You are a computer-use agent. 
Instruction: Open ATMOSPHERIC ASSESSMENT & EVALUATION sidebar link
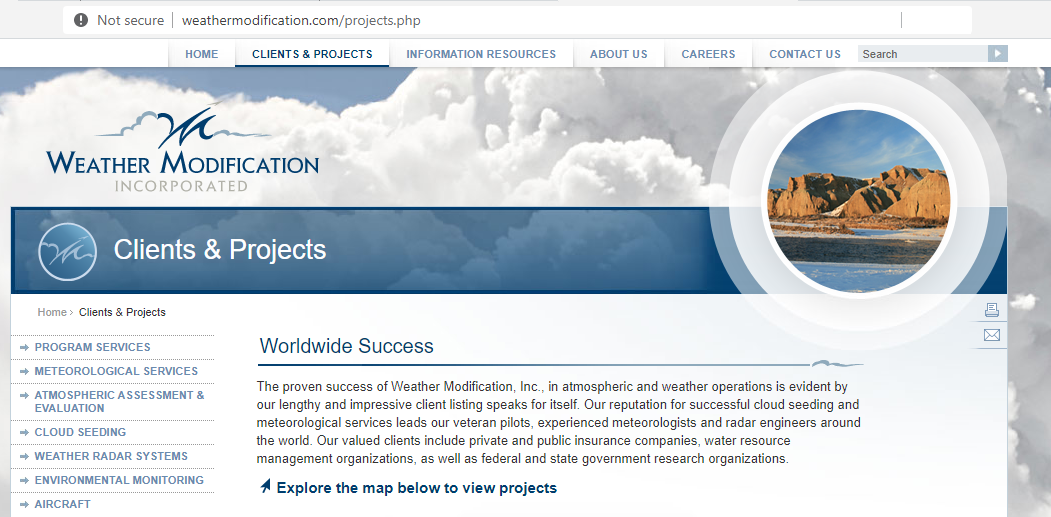[x=119, y=402]
